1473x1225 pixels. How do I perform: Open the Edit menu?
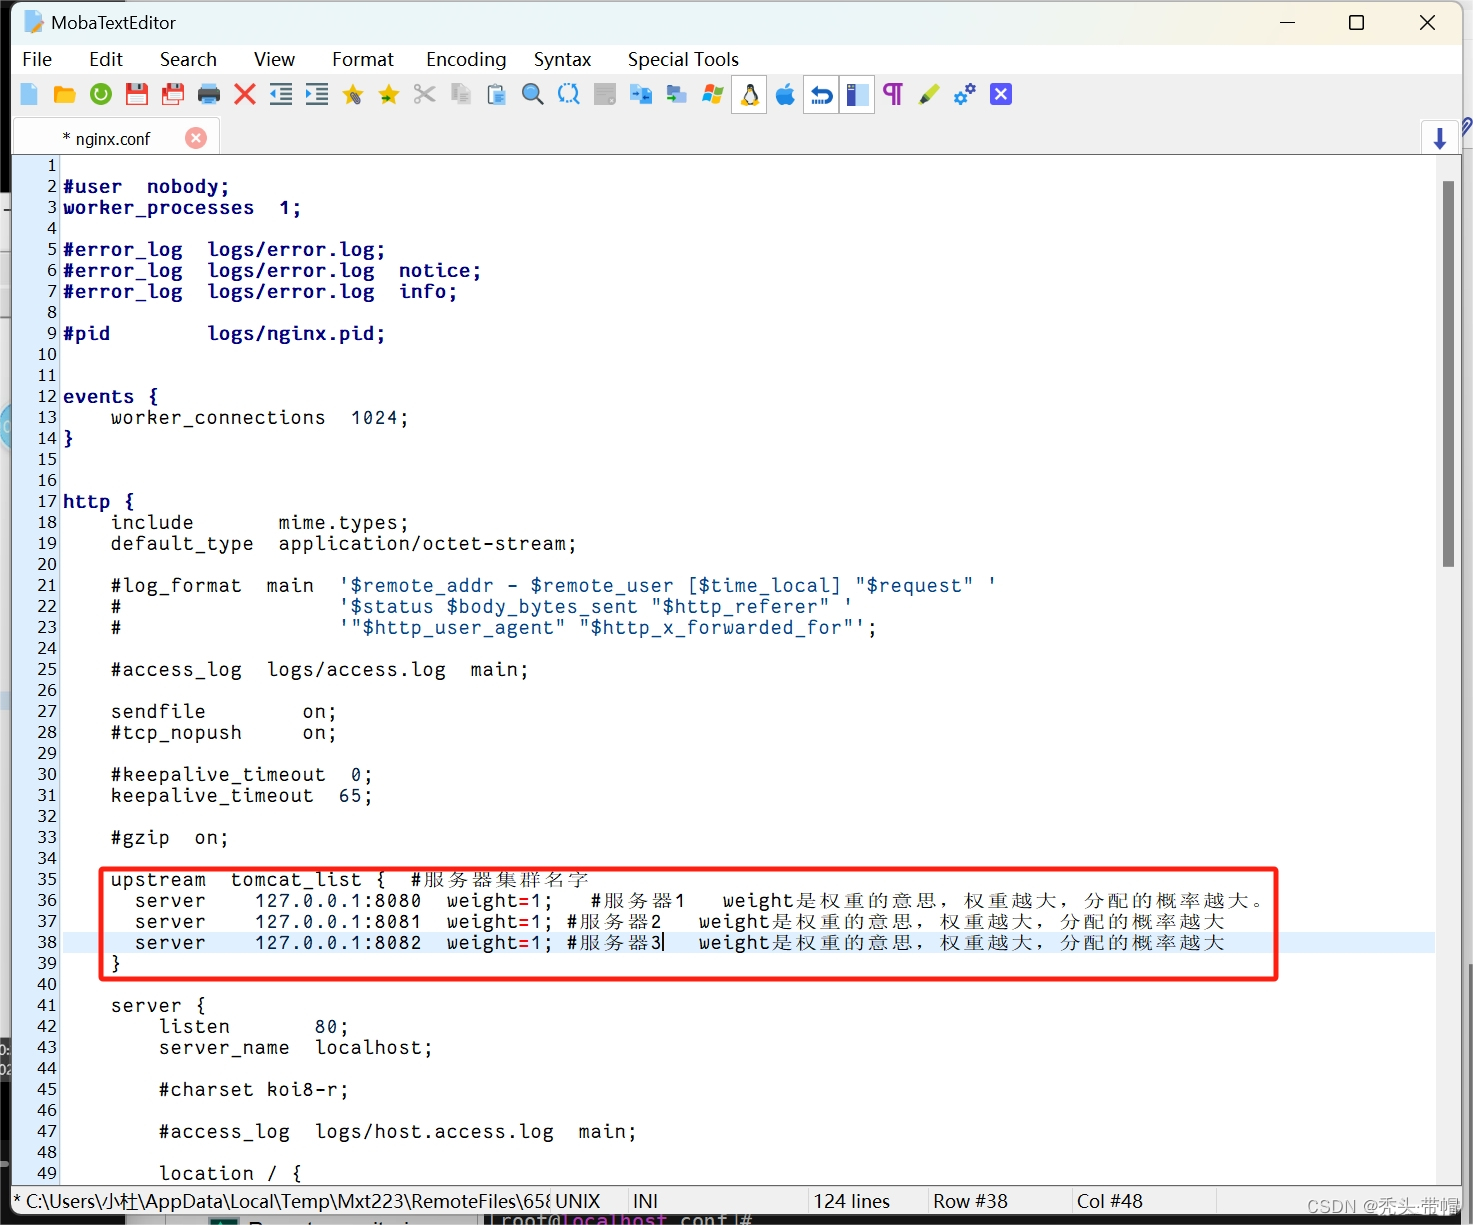(106, 60)
